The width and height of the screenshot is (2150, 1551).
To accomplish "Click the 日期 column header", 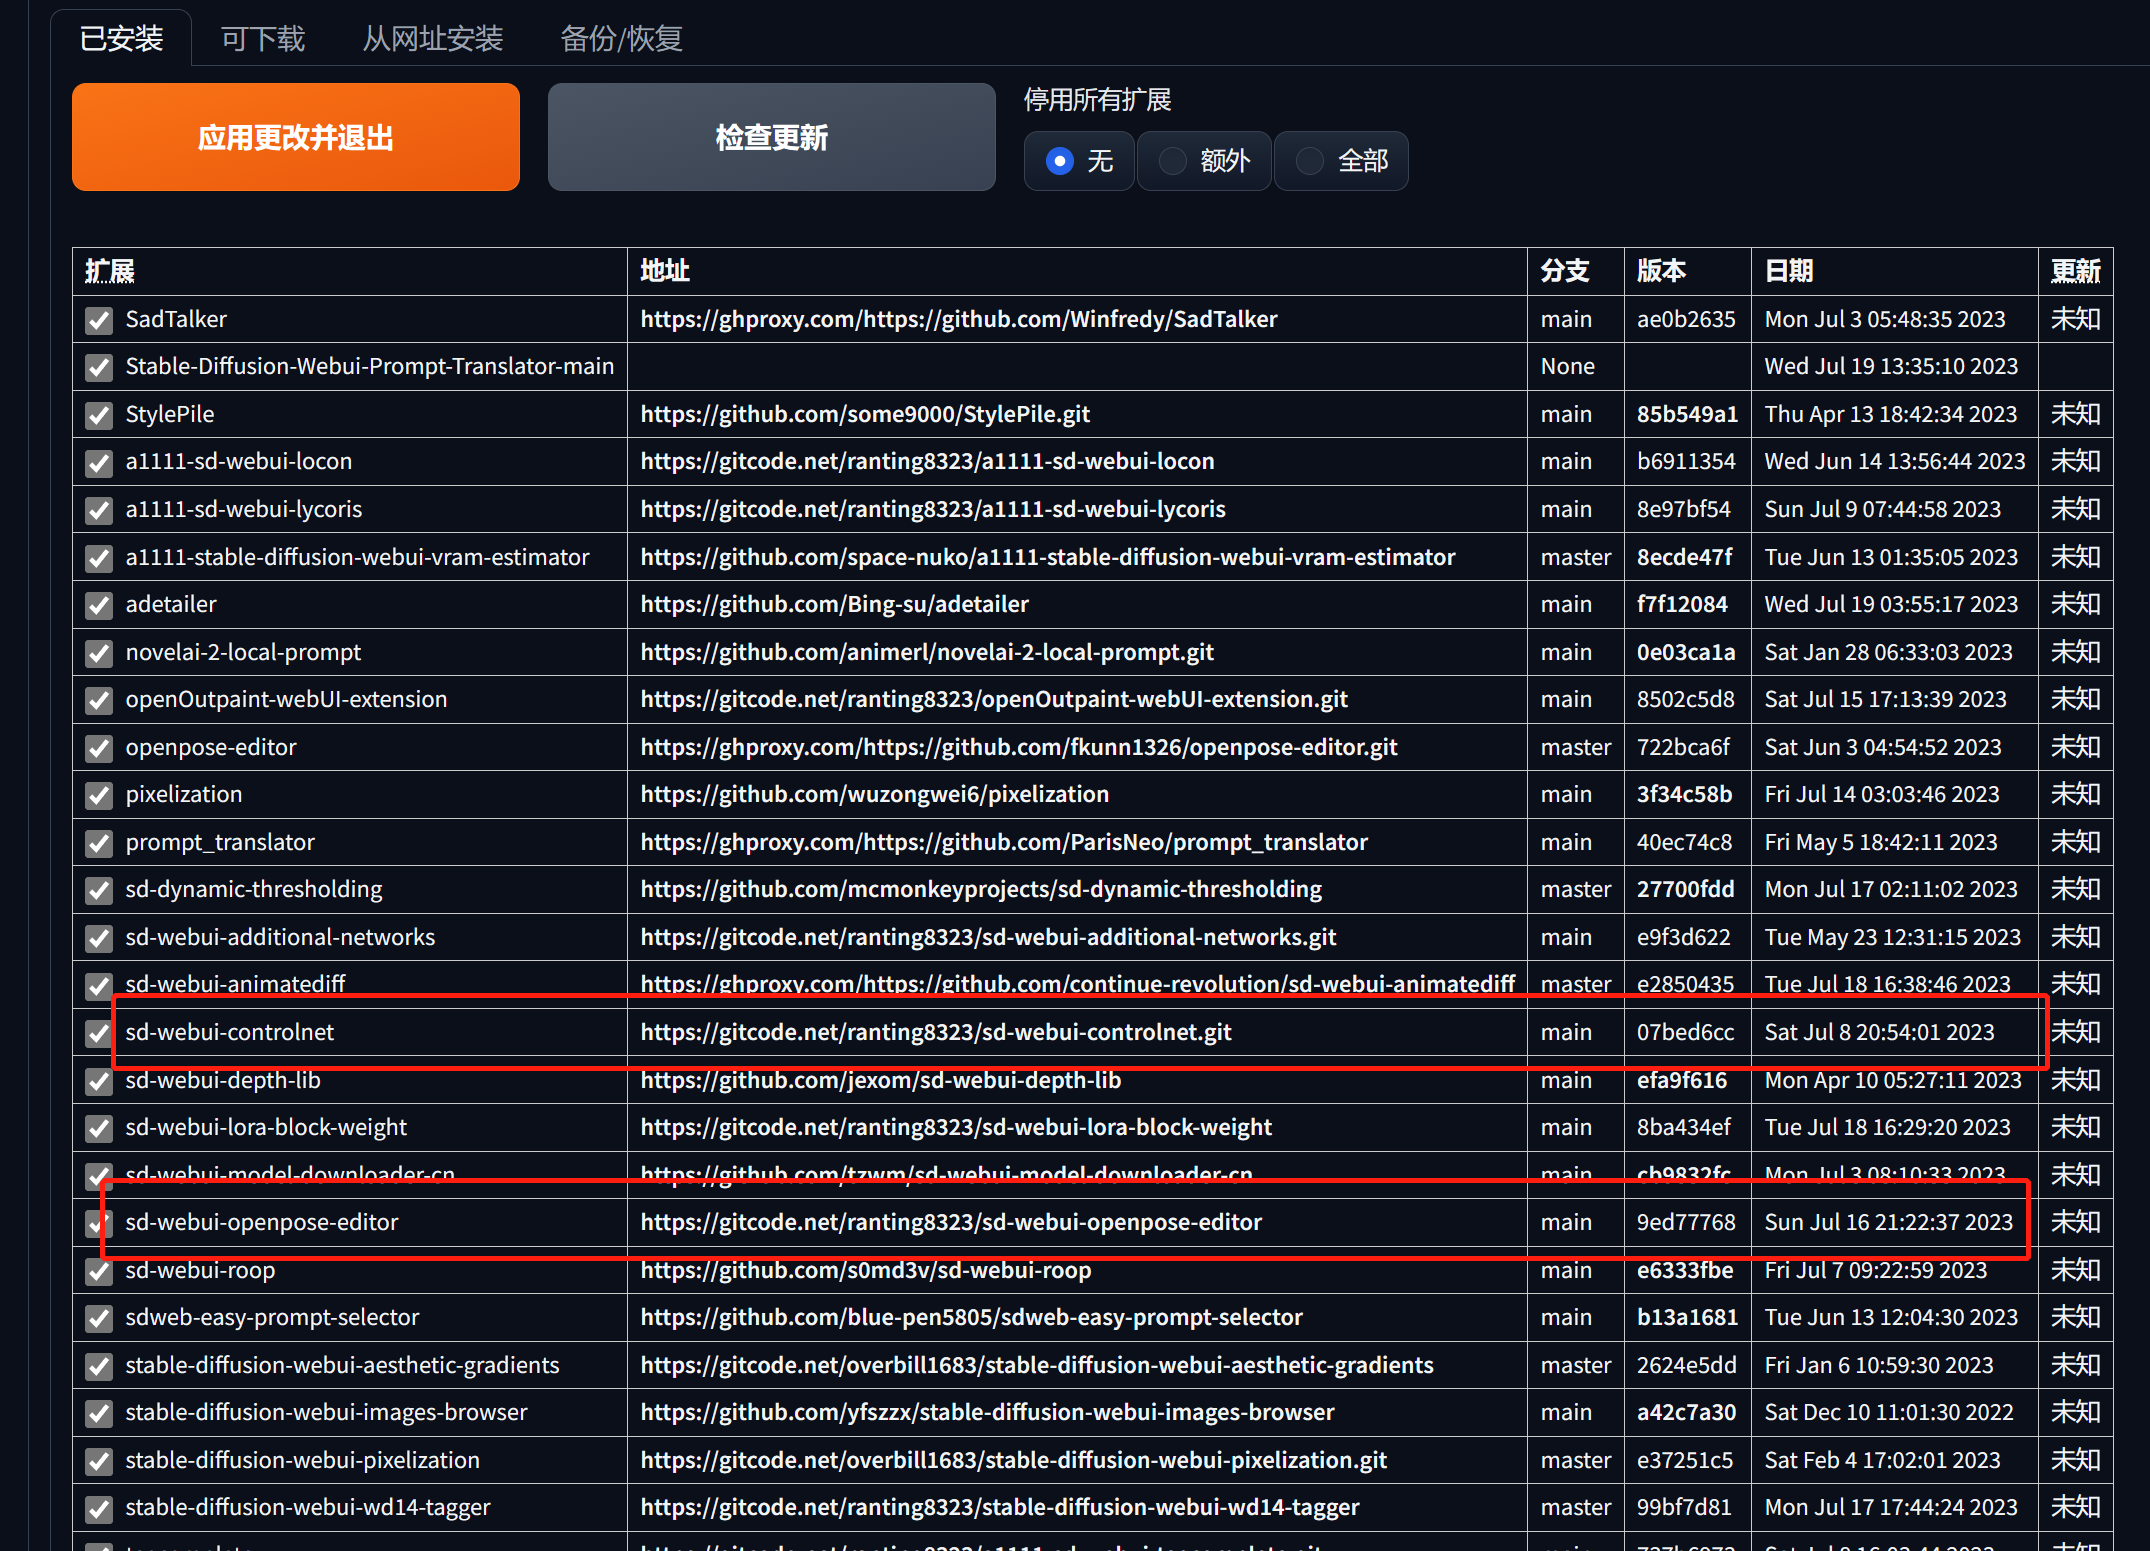I will tap(1790, 271).
